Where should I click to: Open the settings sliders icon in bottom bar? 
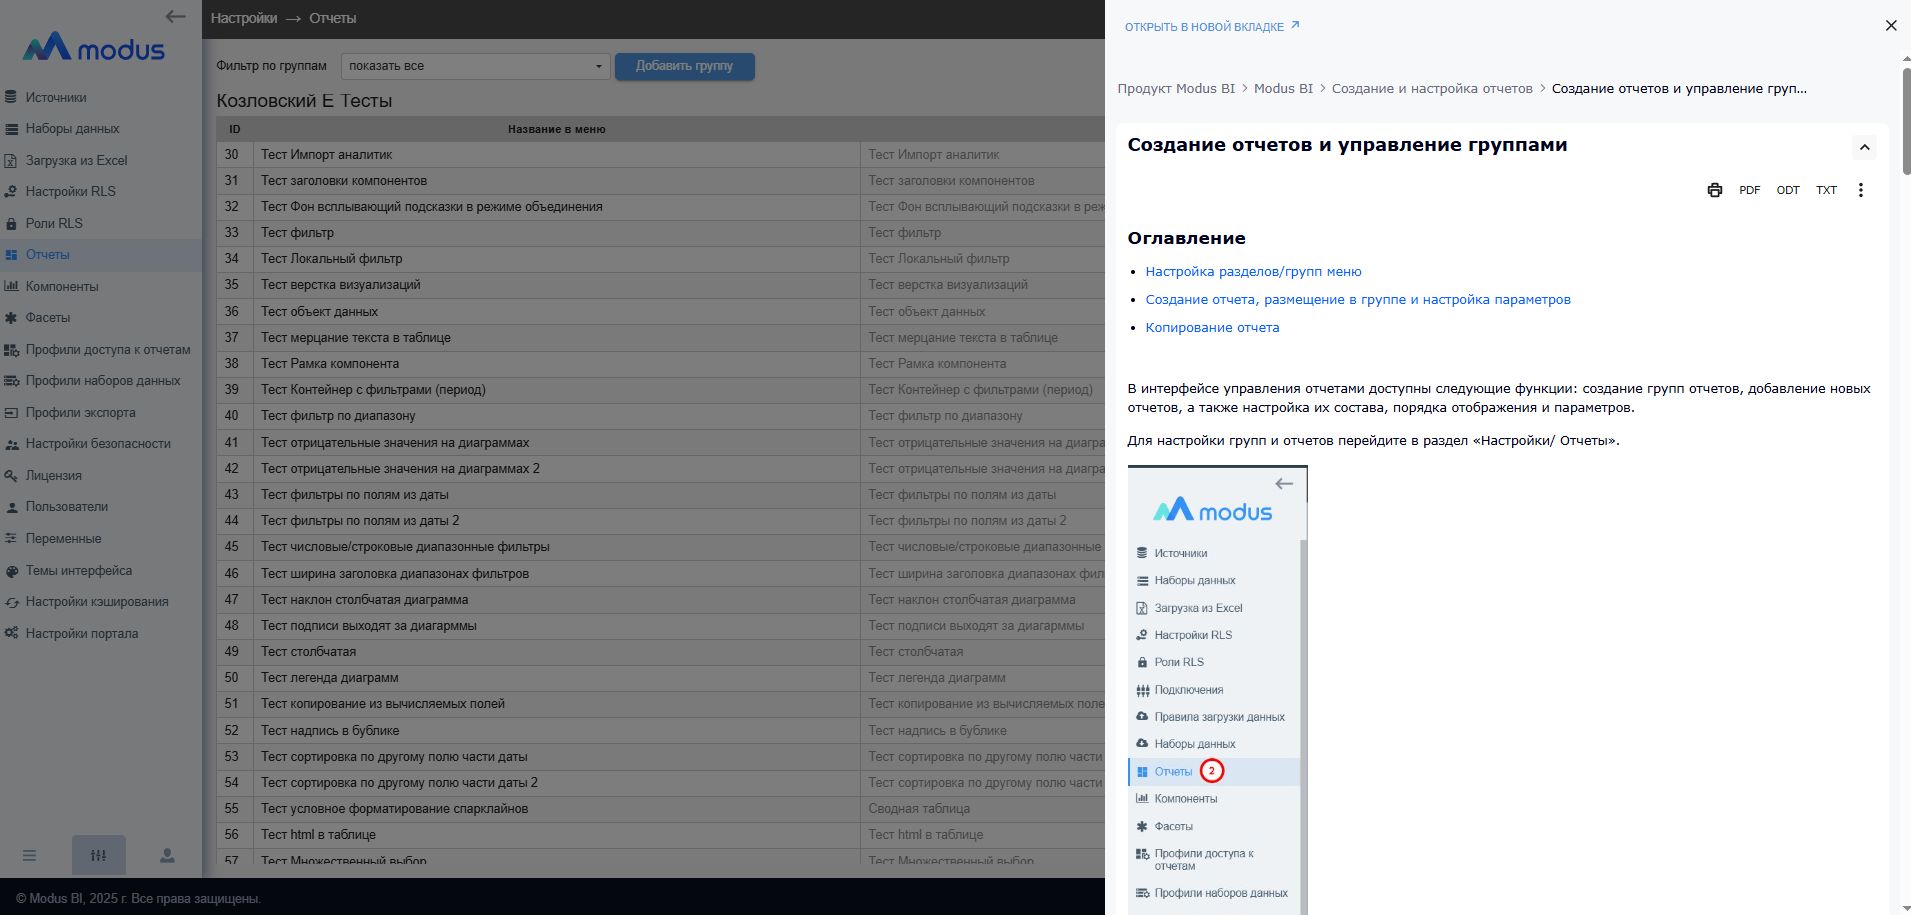coord(98,855)
